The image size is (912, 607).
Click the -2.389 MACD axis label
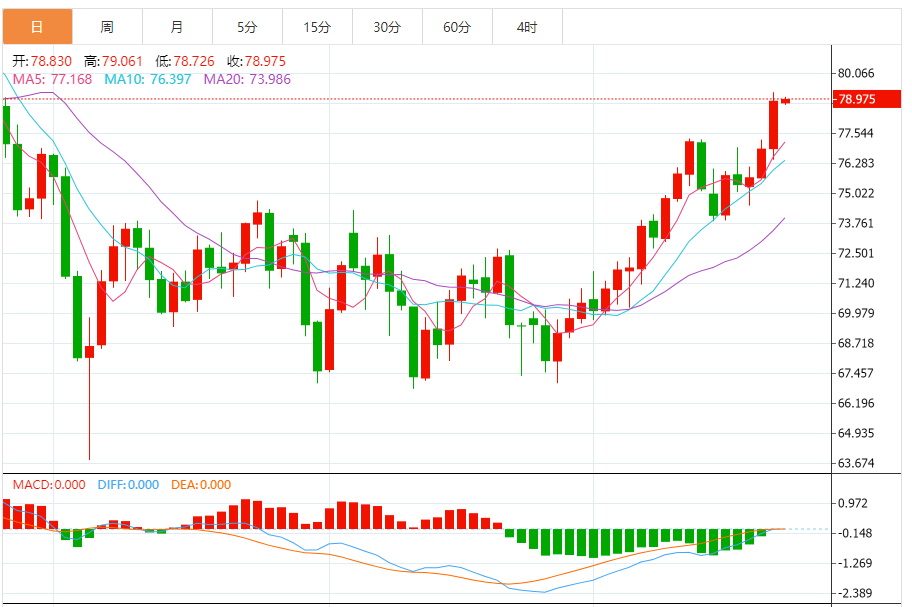pos(854,593)
